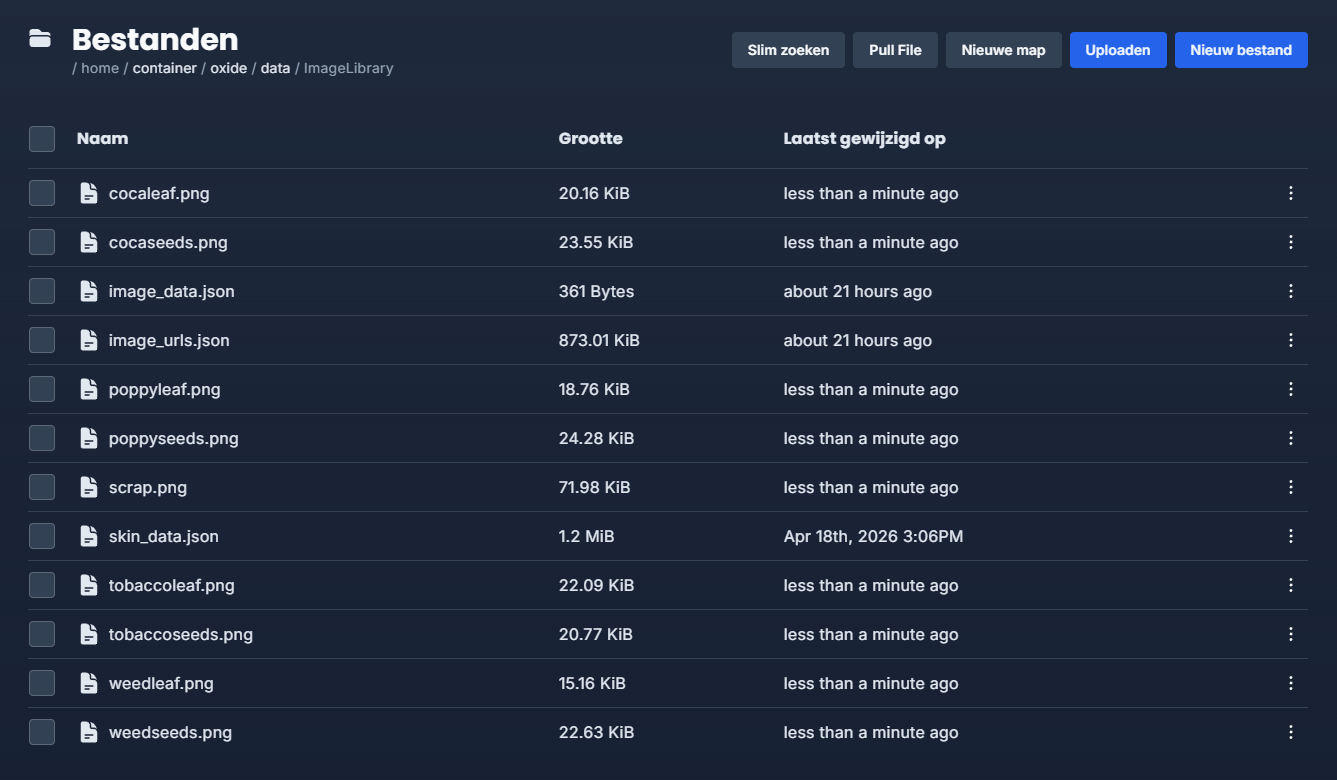Click the file icon beside weedseeds.png

pyautogui.click(x=89, y=732)
